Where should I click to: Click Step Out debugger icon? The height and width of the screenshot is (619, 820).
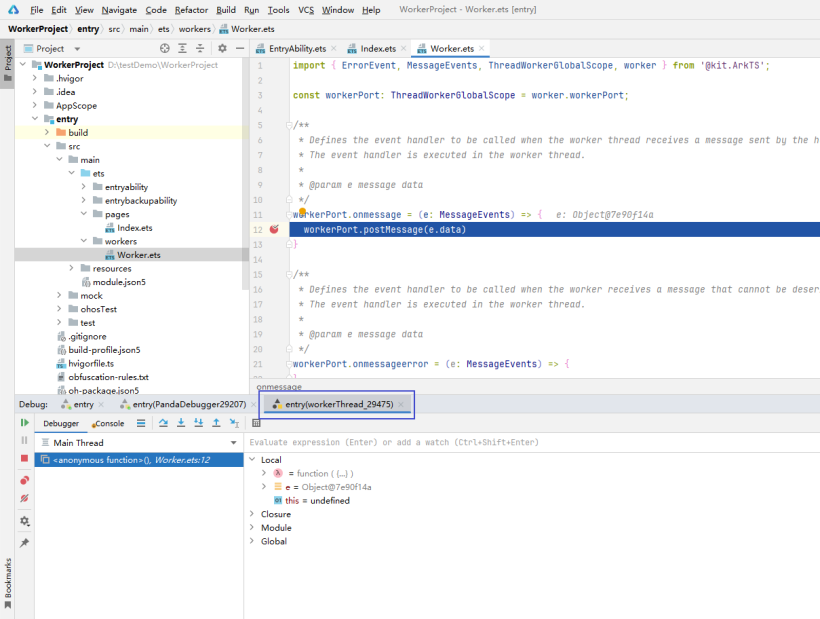(x=216, y=423)
